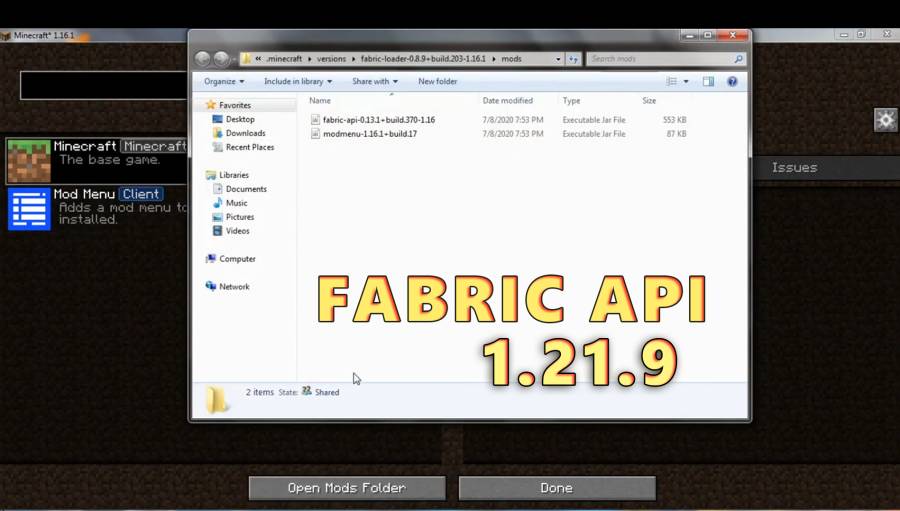This screenshot has width=900, height=511.
Task: Sort files by Type column
Action: coord(571,100)
